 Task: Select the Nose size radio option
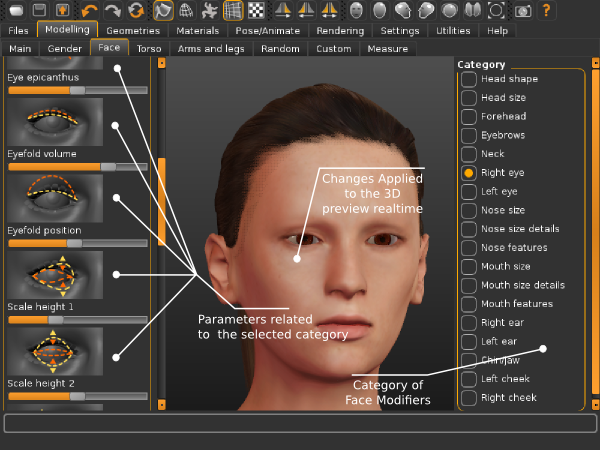tap(468, 210)
